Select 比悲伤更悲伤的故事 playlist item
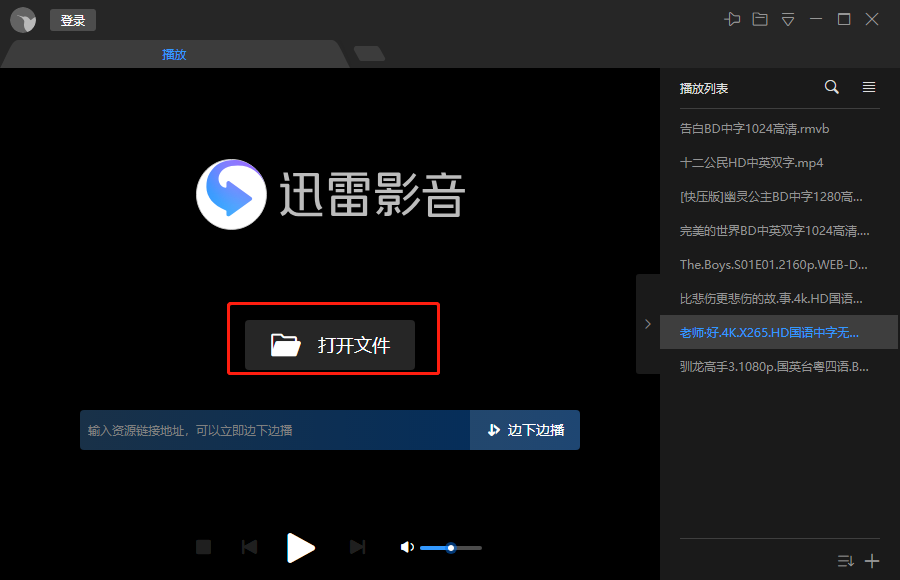This screenshot has height=580, width=900. tap(779, 298)
